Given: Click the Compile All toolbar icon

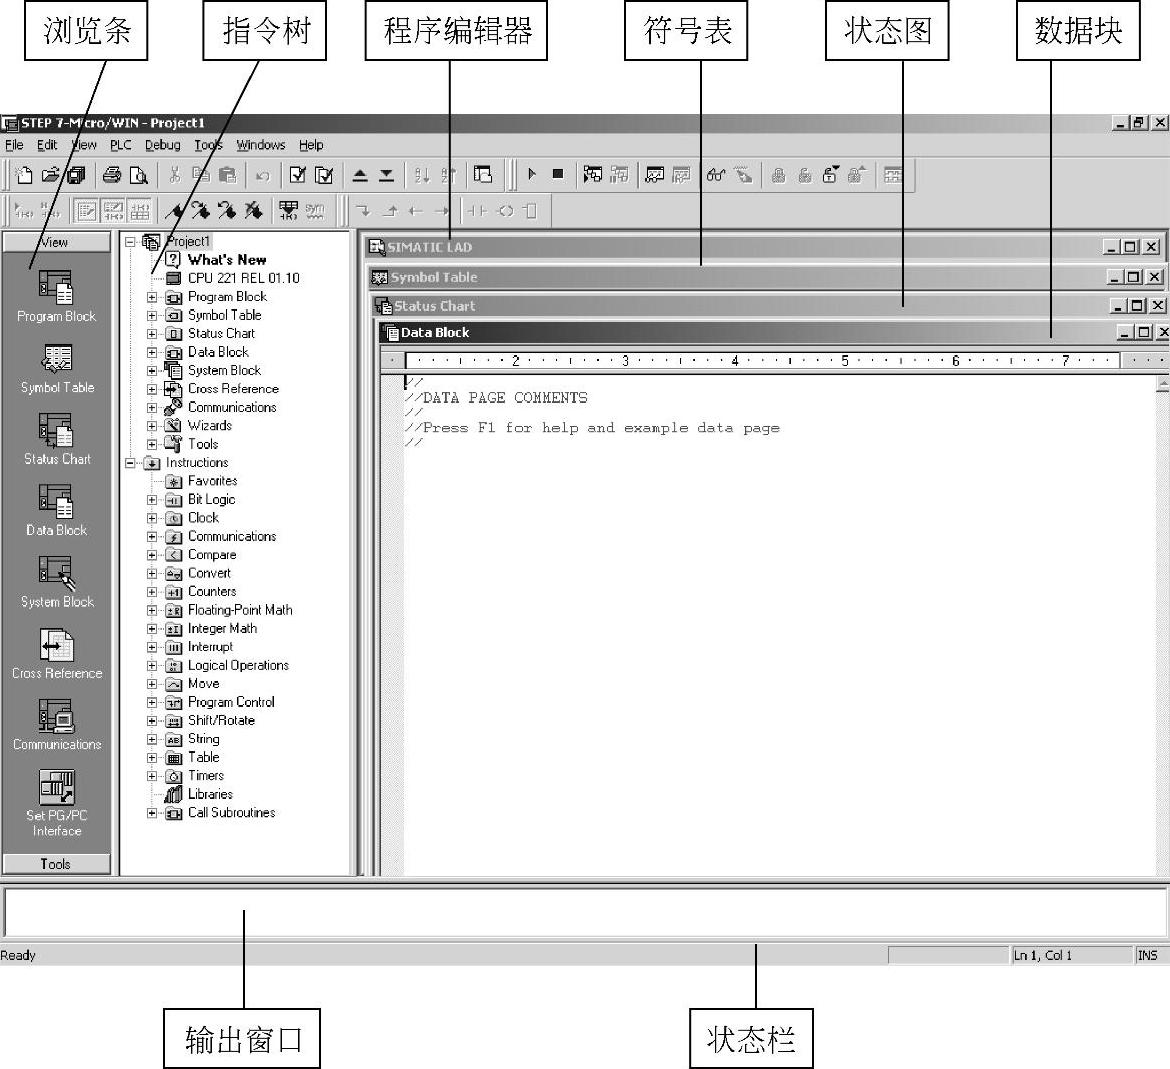Looking at the screenshot, I should [x=325, y=175].
